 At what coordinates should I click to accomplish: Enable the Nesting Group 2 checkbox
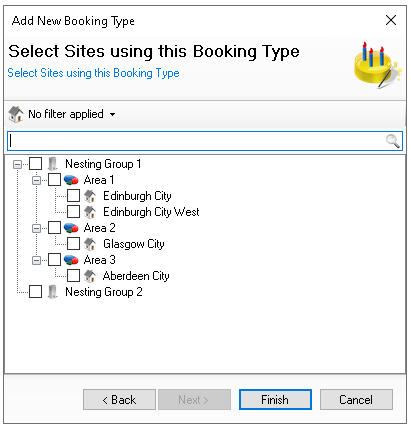pos(35,291)
